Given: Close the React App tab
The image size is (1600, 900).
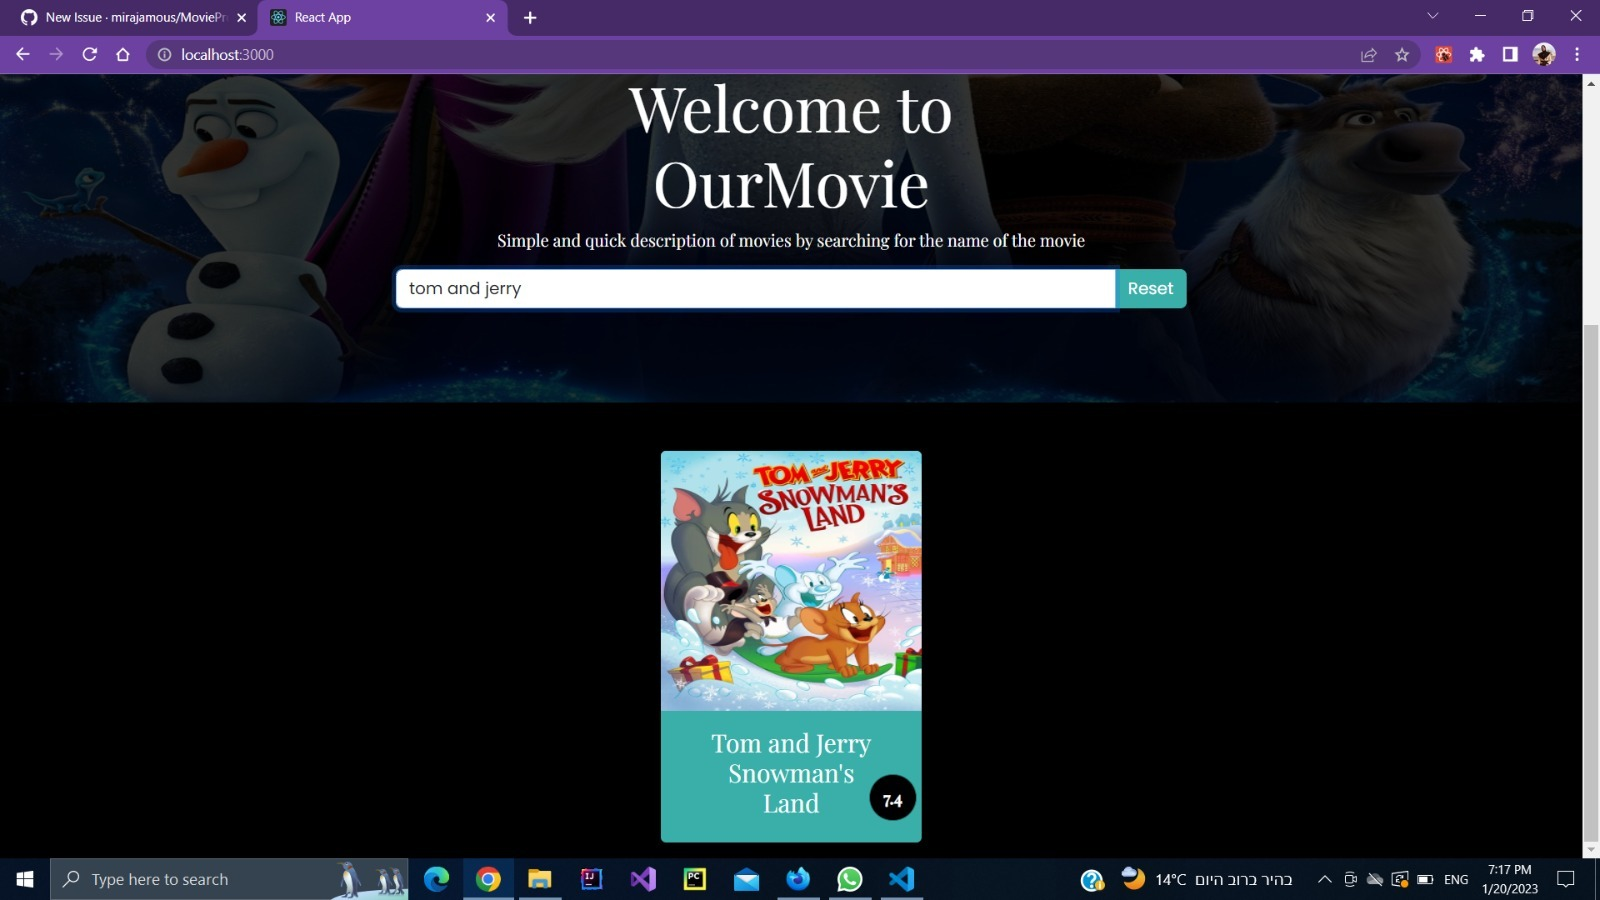Looking at the screenshot, I should click(x=490, y=17).
